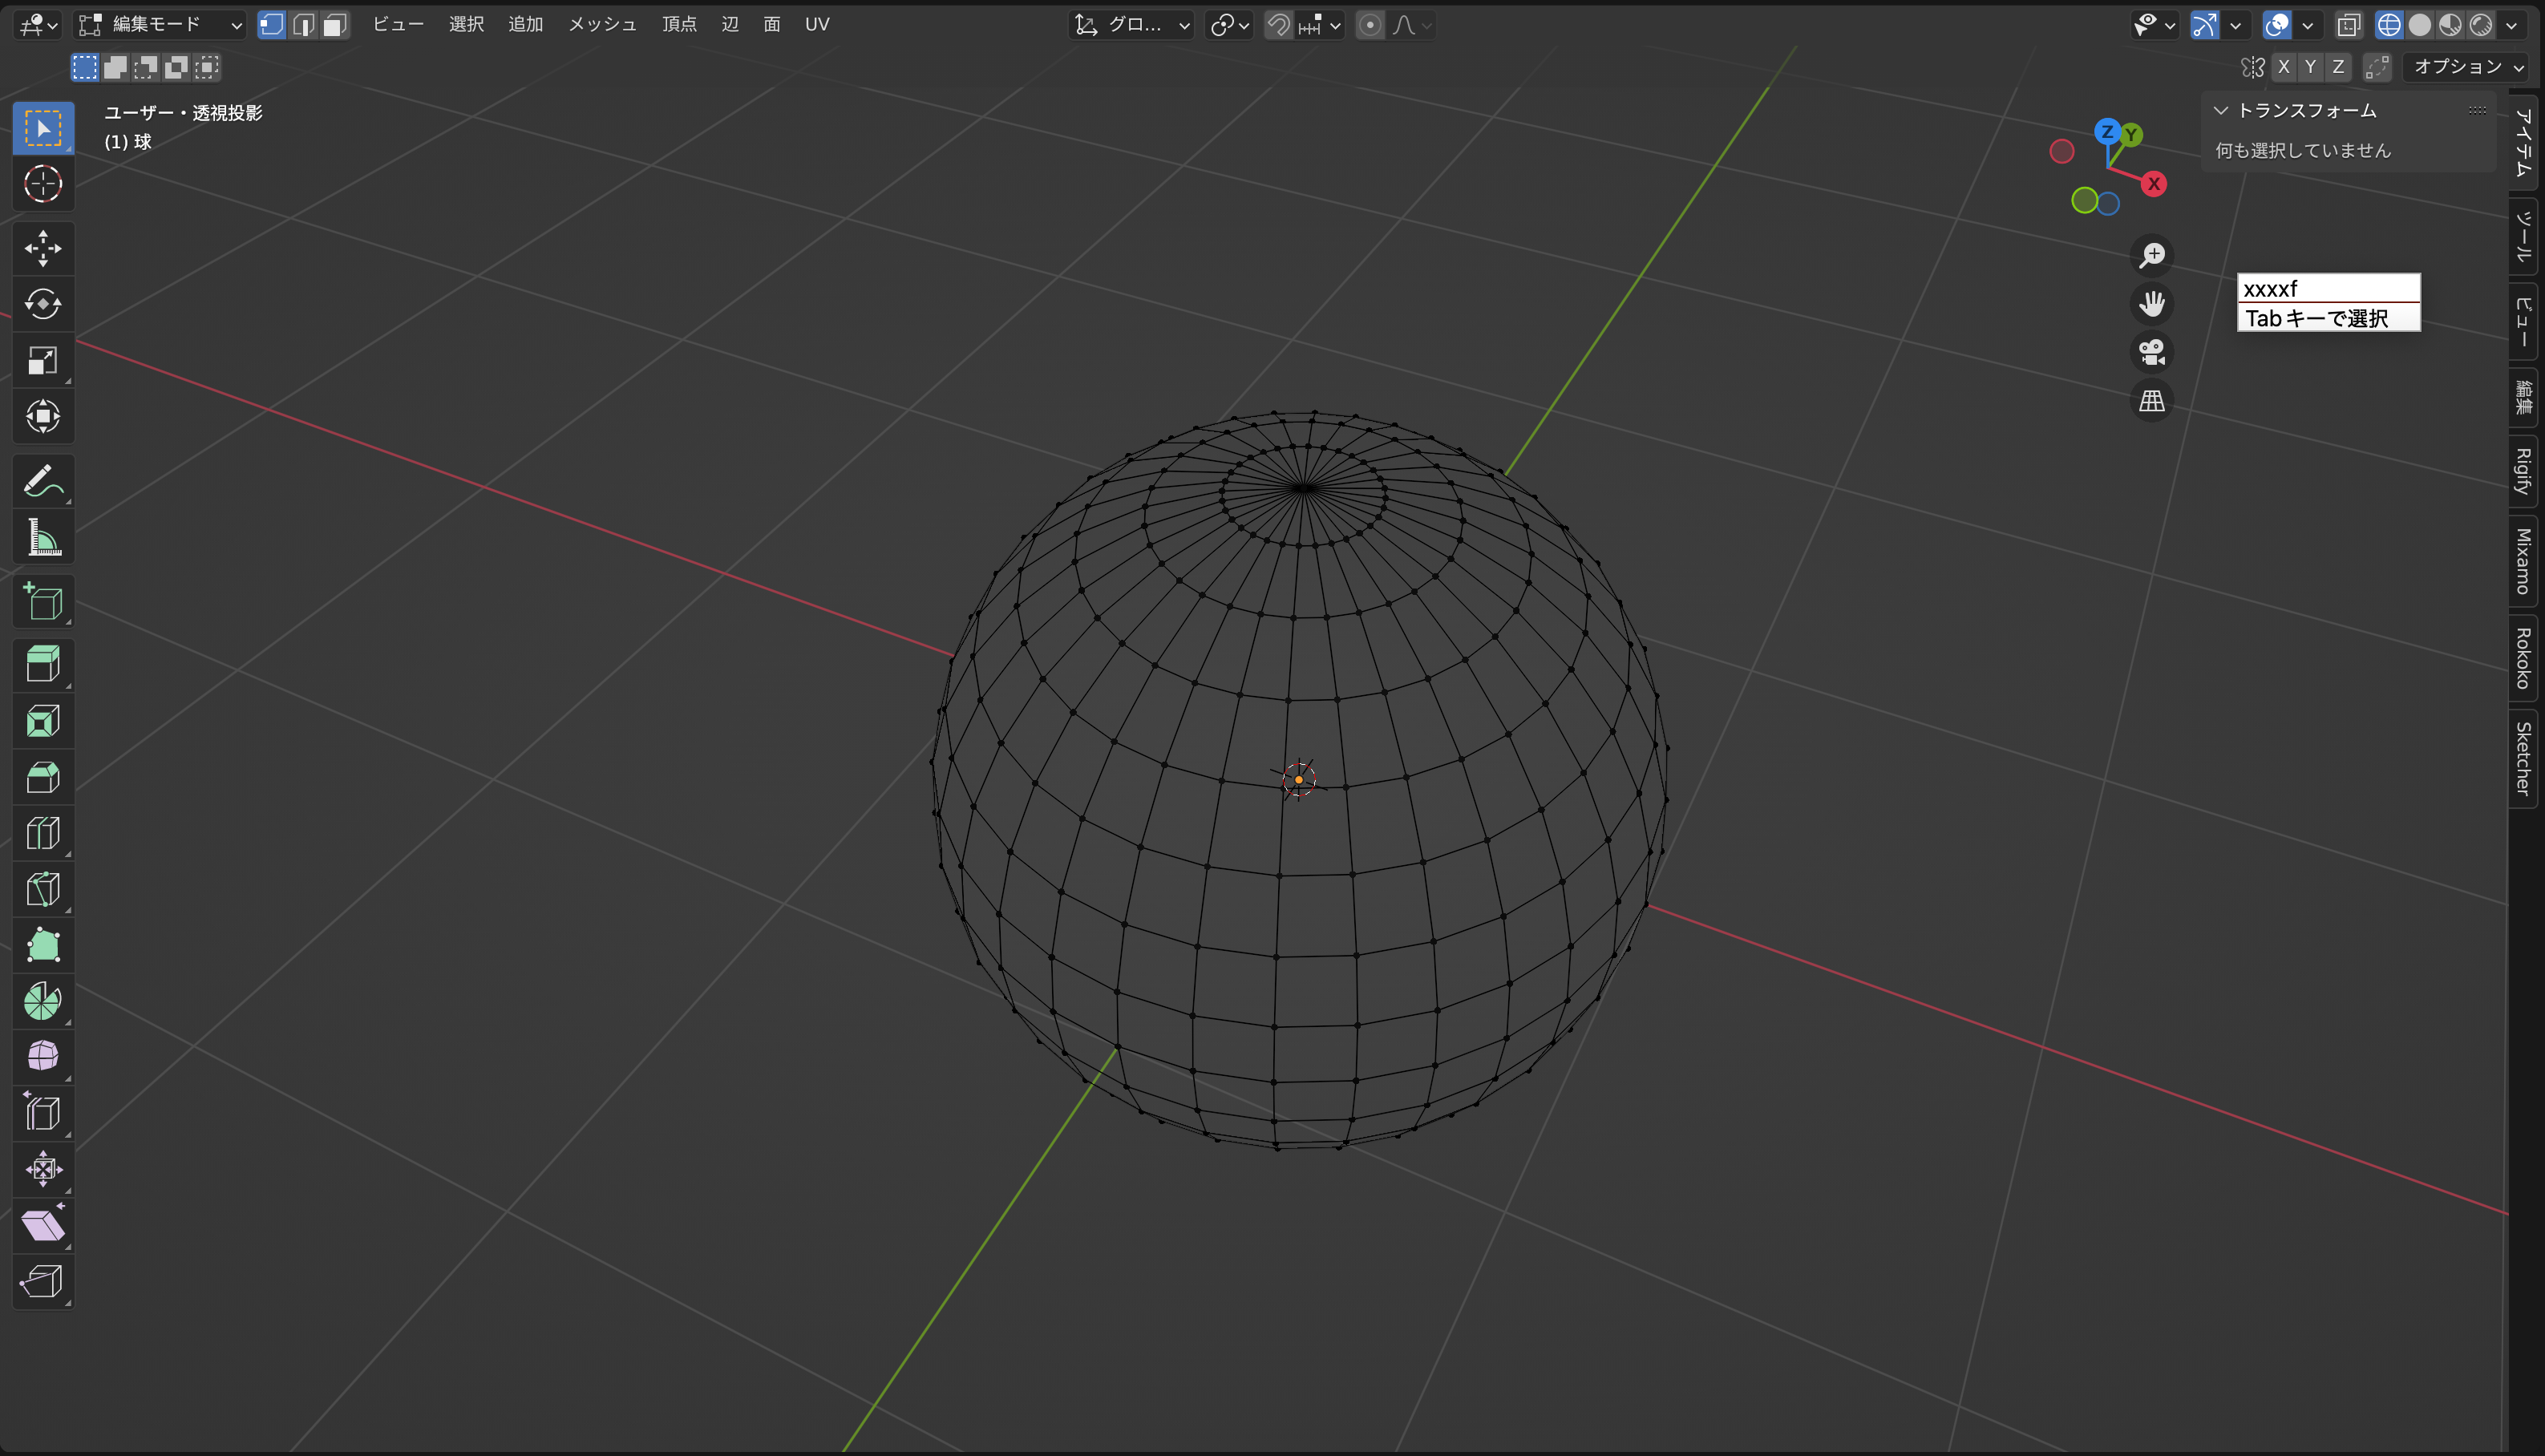Toggle viewport gizmos display
The height and width of the screenshot is (1456, 2545).
click(2205, 25)
